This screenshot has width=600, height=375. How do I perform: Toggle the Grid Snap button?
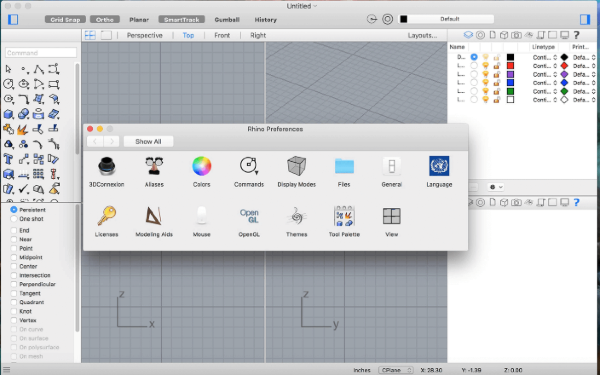(x=65, y=20)
